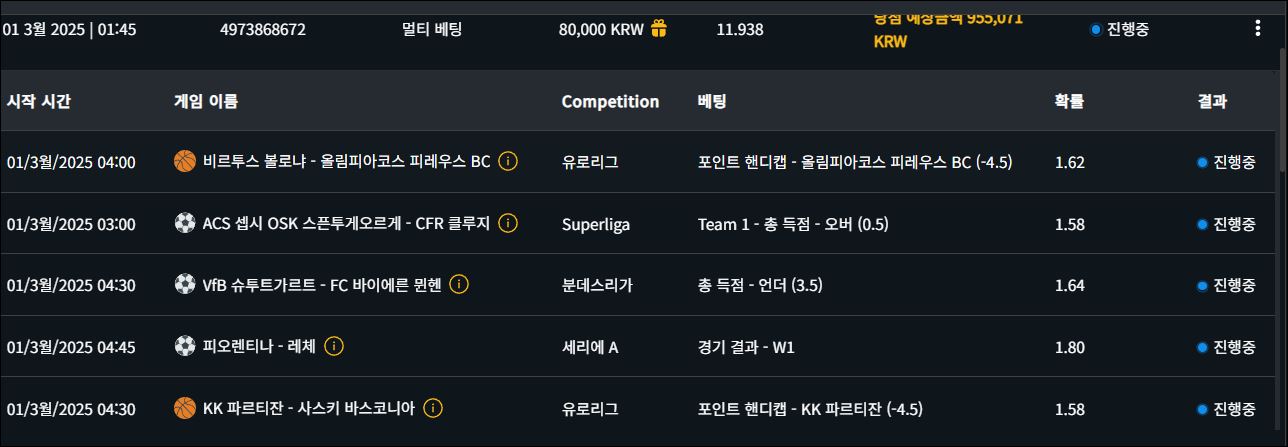Image resolution: width=1288 pixels, height=447 pixels.
Task: Click the 11.938 total odds value
Action: click(x=739, y=29)
